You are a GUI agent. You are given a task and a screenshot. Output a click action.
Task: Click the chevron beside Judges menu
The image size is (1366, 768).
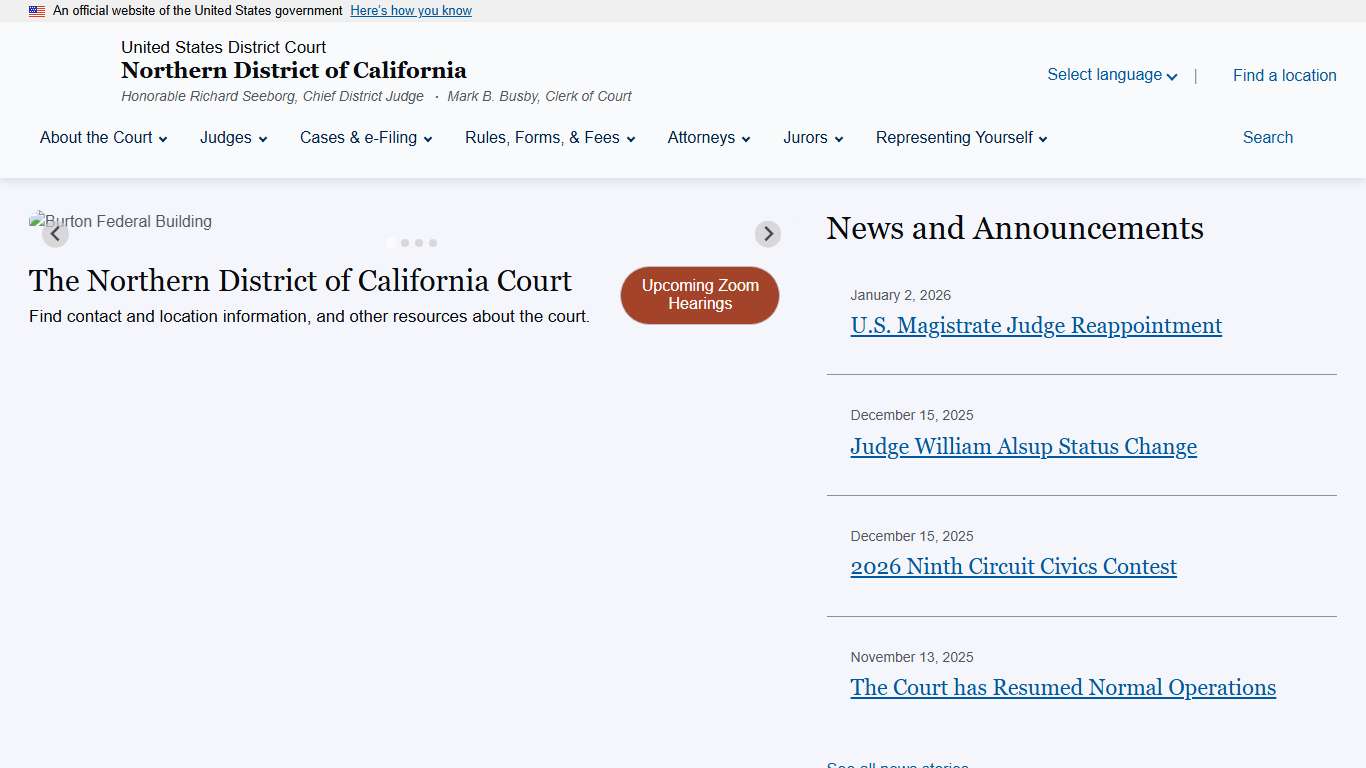pyautogui.click(x=263, y=139)
